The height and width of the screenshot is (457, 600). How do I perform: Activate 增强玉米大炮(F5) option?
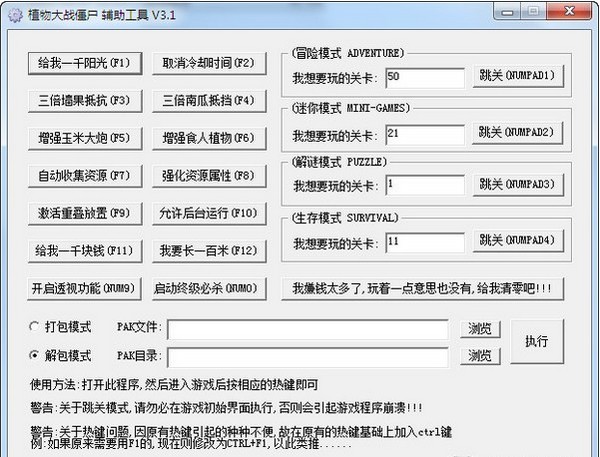coord(83,137)
